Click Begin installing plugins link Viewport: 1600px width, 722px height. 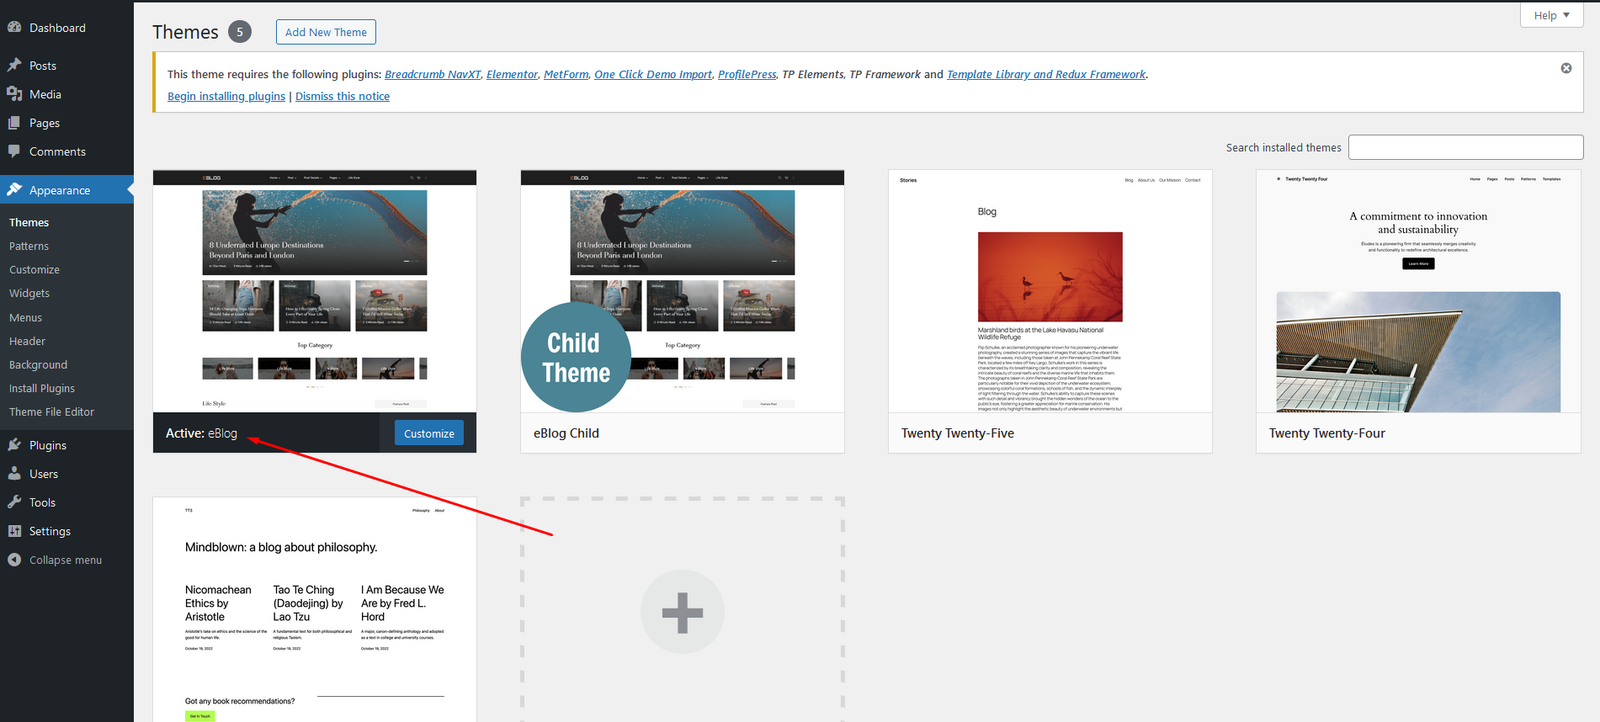(226, 96)
